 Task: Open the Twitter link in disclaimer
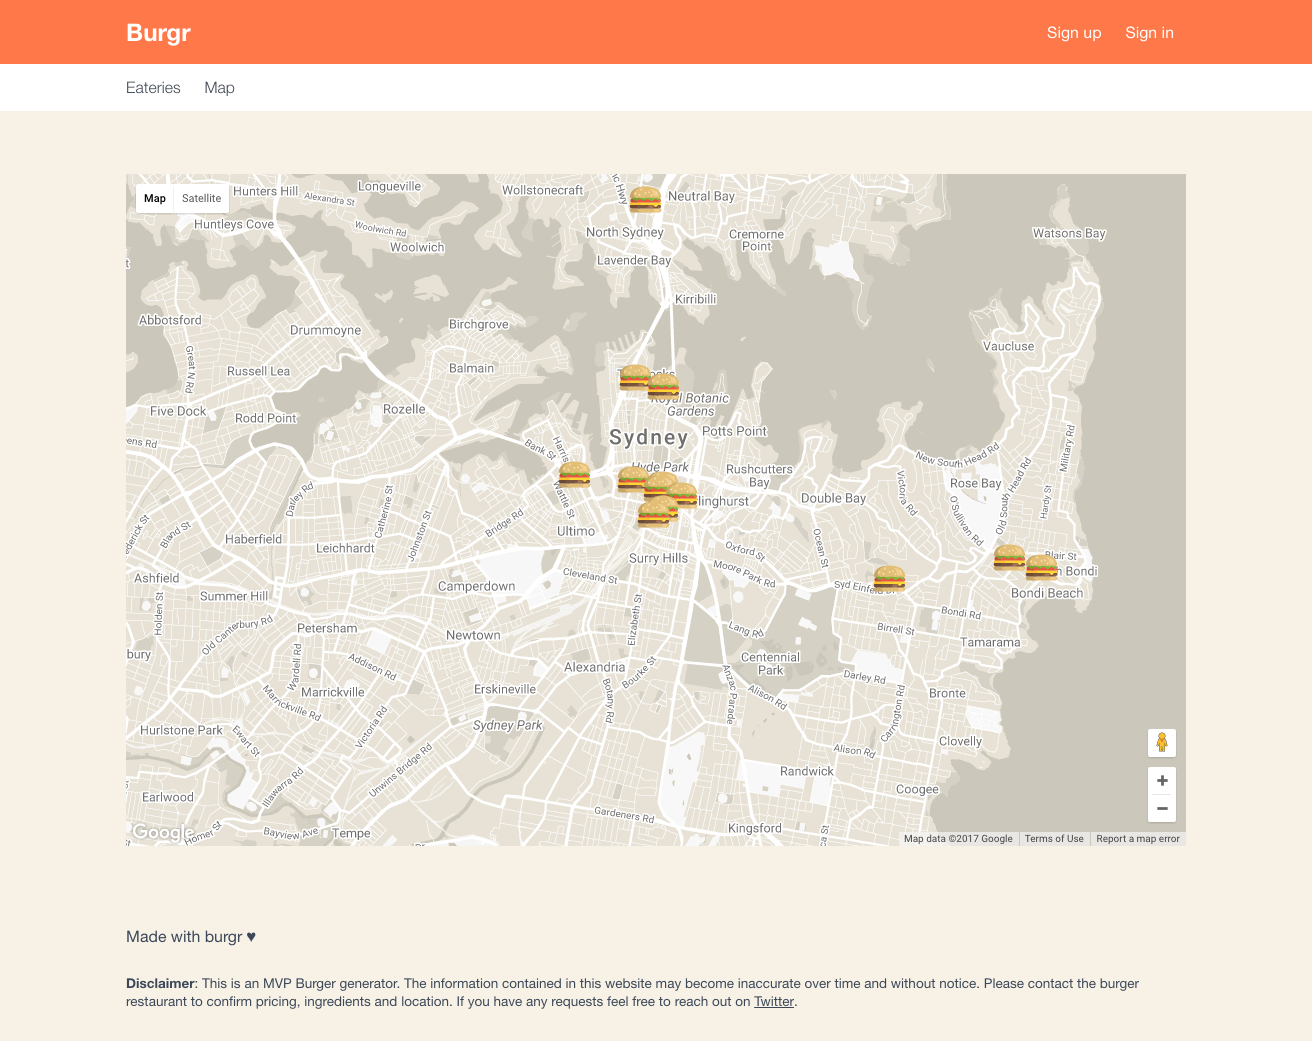[x=773, y=1001]
